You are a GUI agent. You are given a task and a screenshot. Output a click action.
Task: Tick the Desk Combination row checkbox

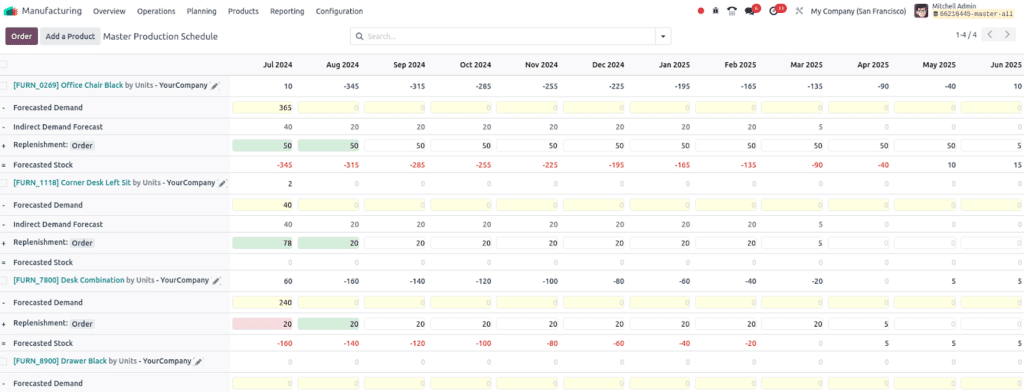[x=4, y=280]
